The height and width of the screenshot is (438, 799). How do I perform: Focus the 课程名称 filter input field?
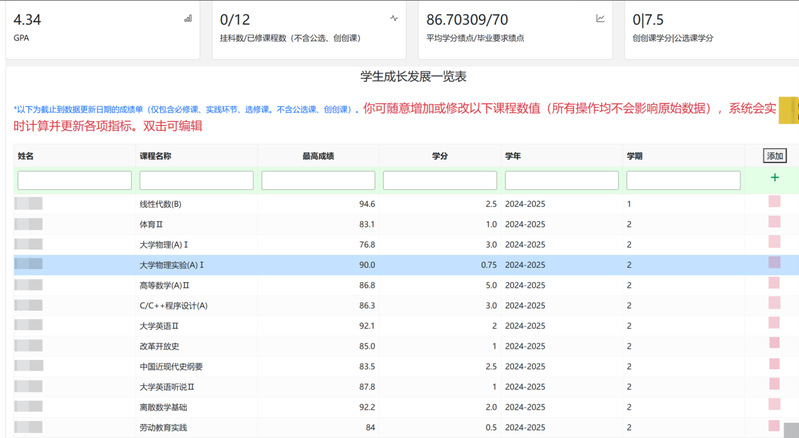coord(196,180)
